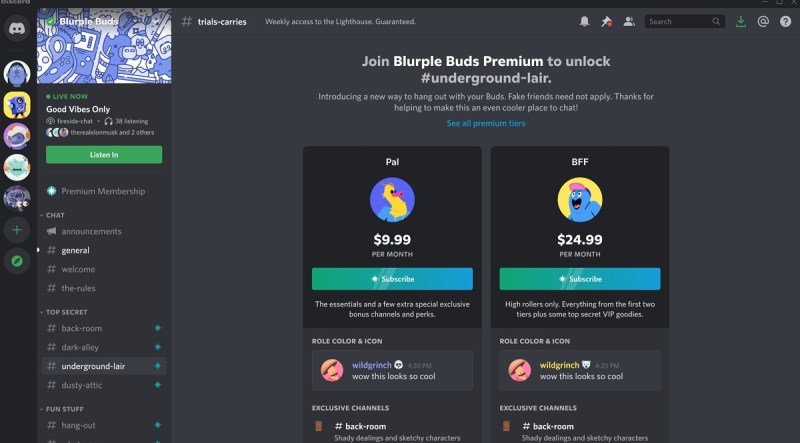Image resolution: width=800 pixels, height=443 pixels.
Task: Open Discord home via logo icon
Action: pos(17,29)
